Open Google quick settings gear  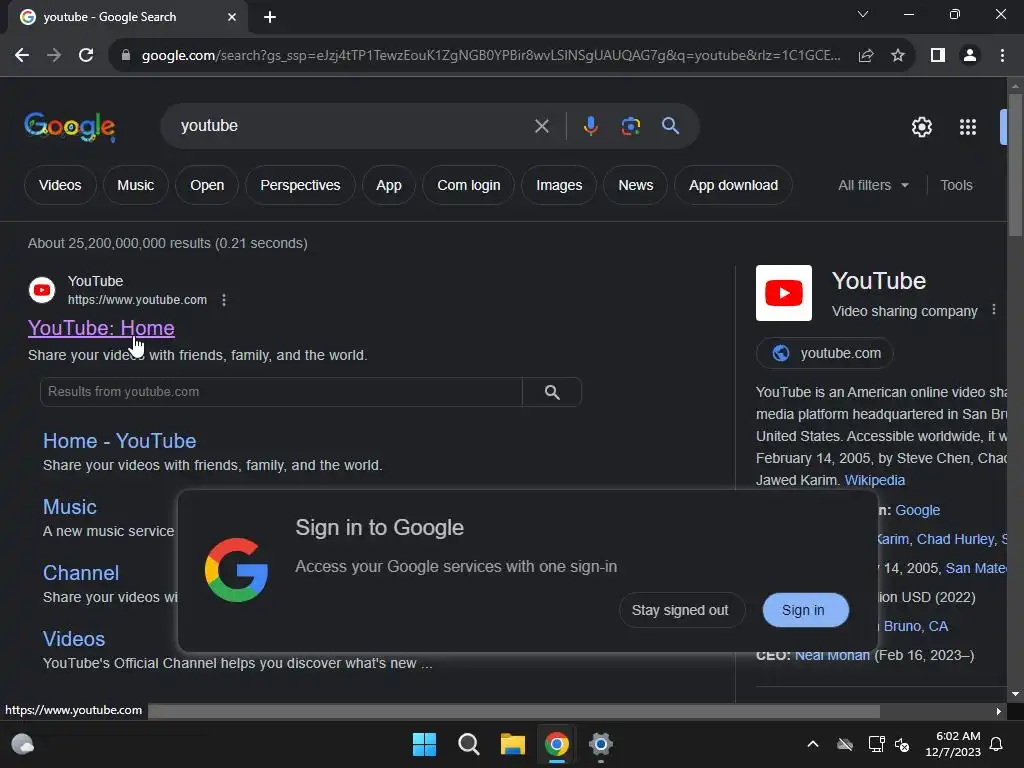[921, 127]
